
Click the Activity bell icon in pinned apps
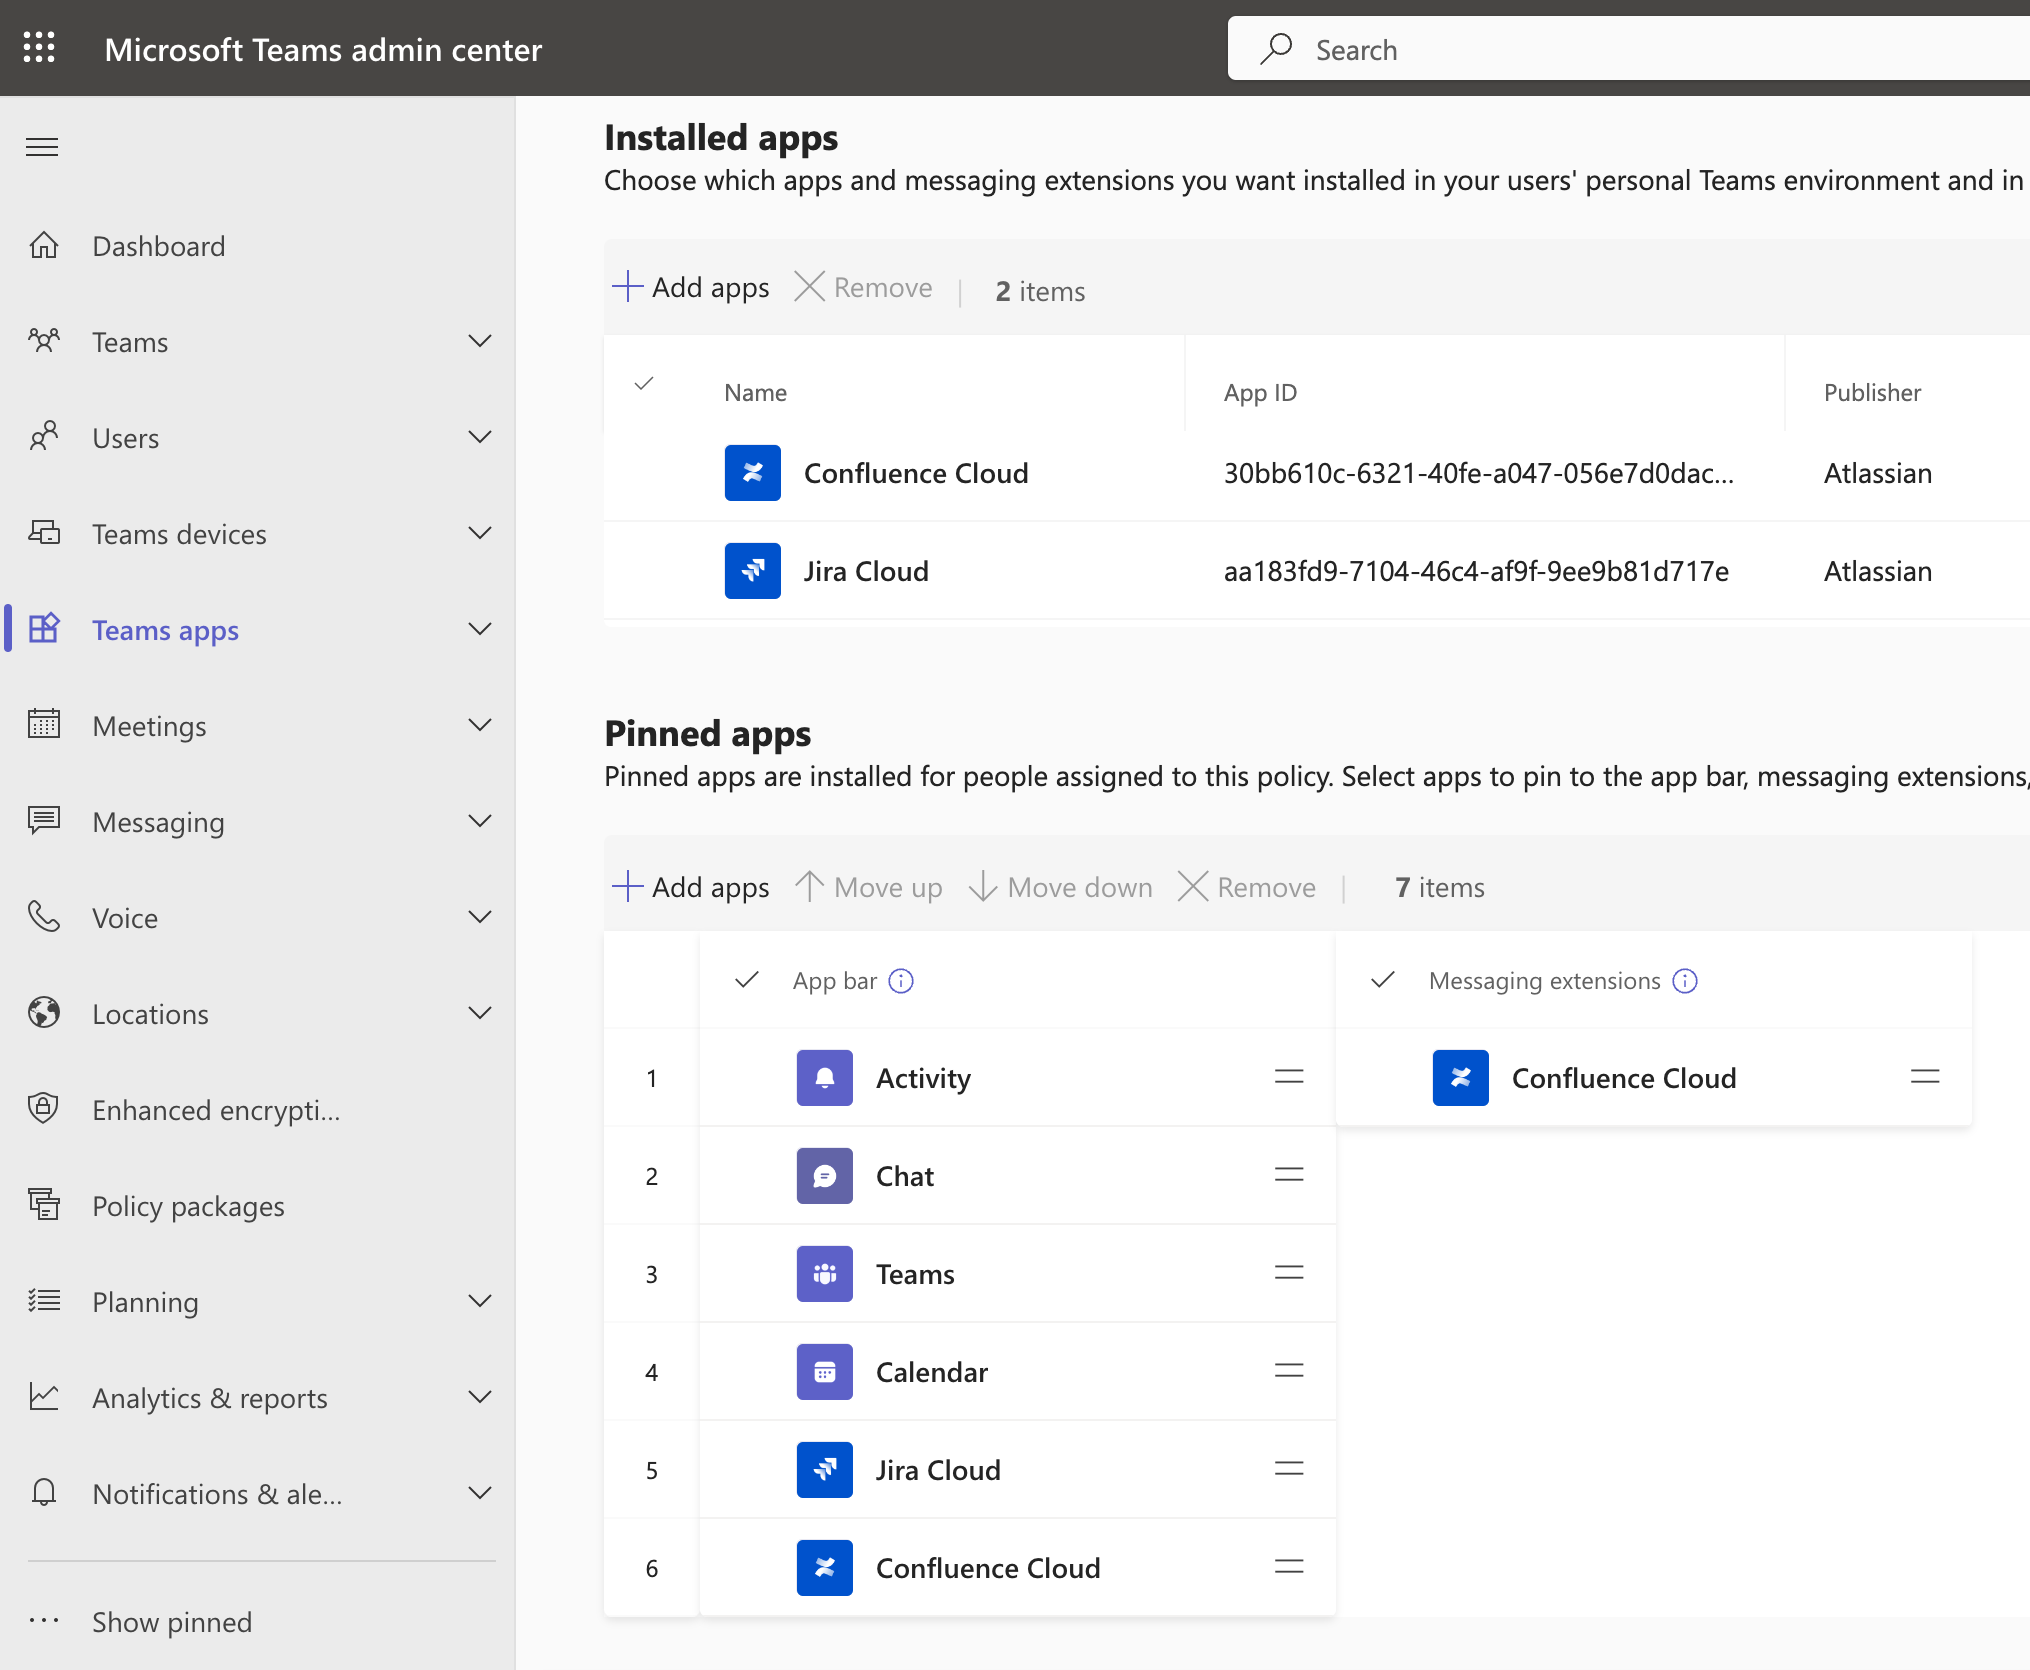(x=824, y=1077)
